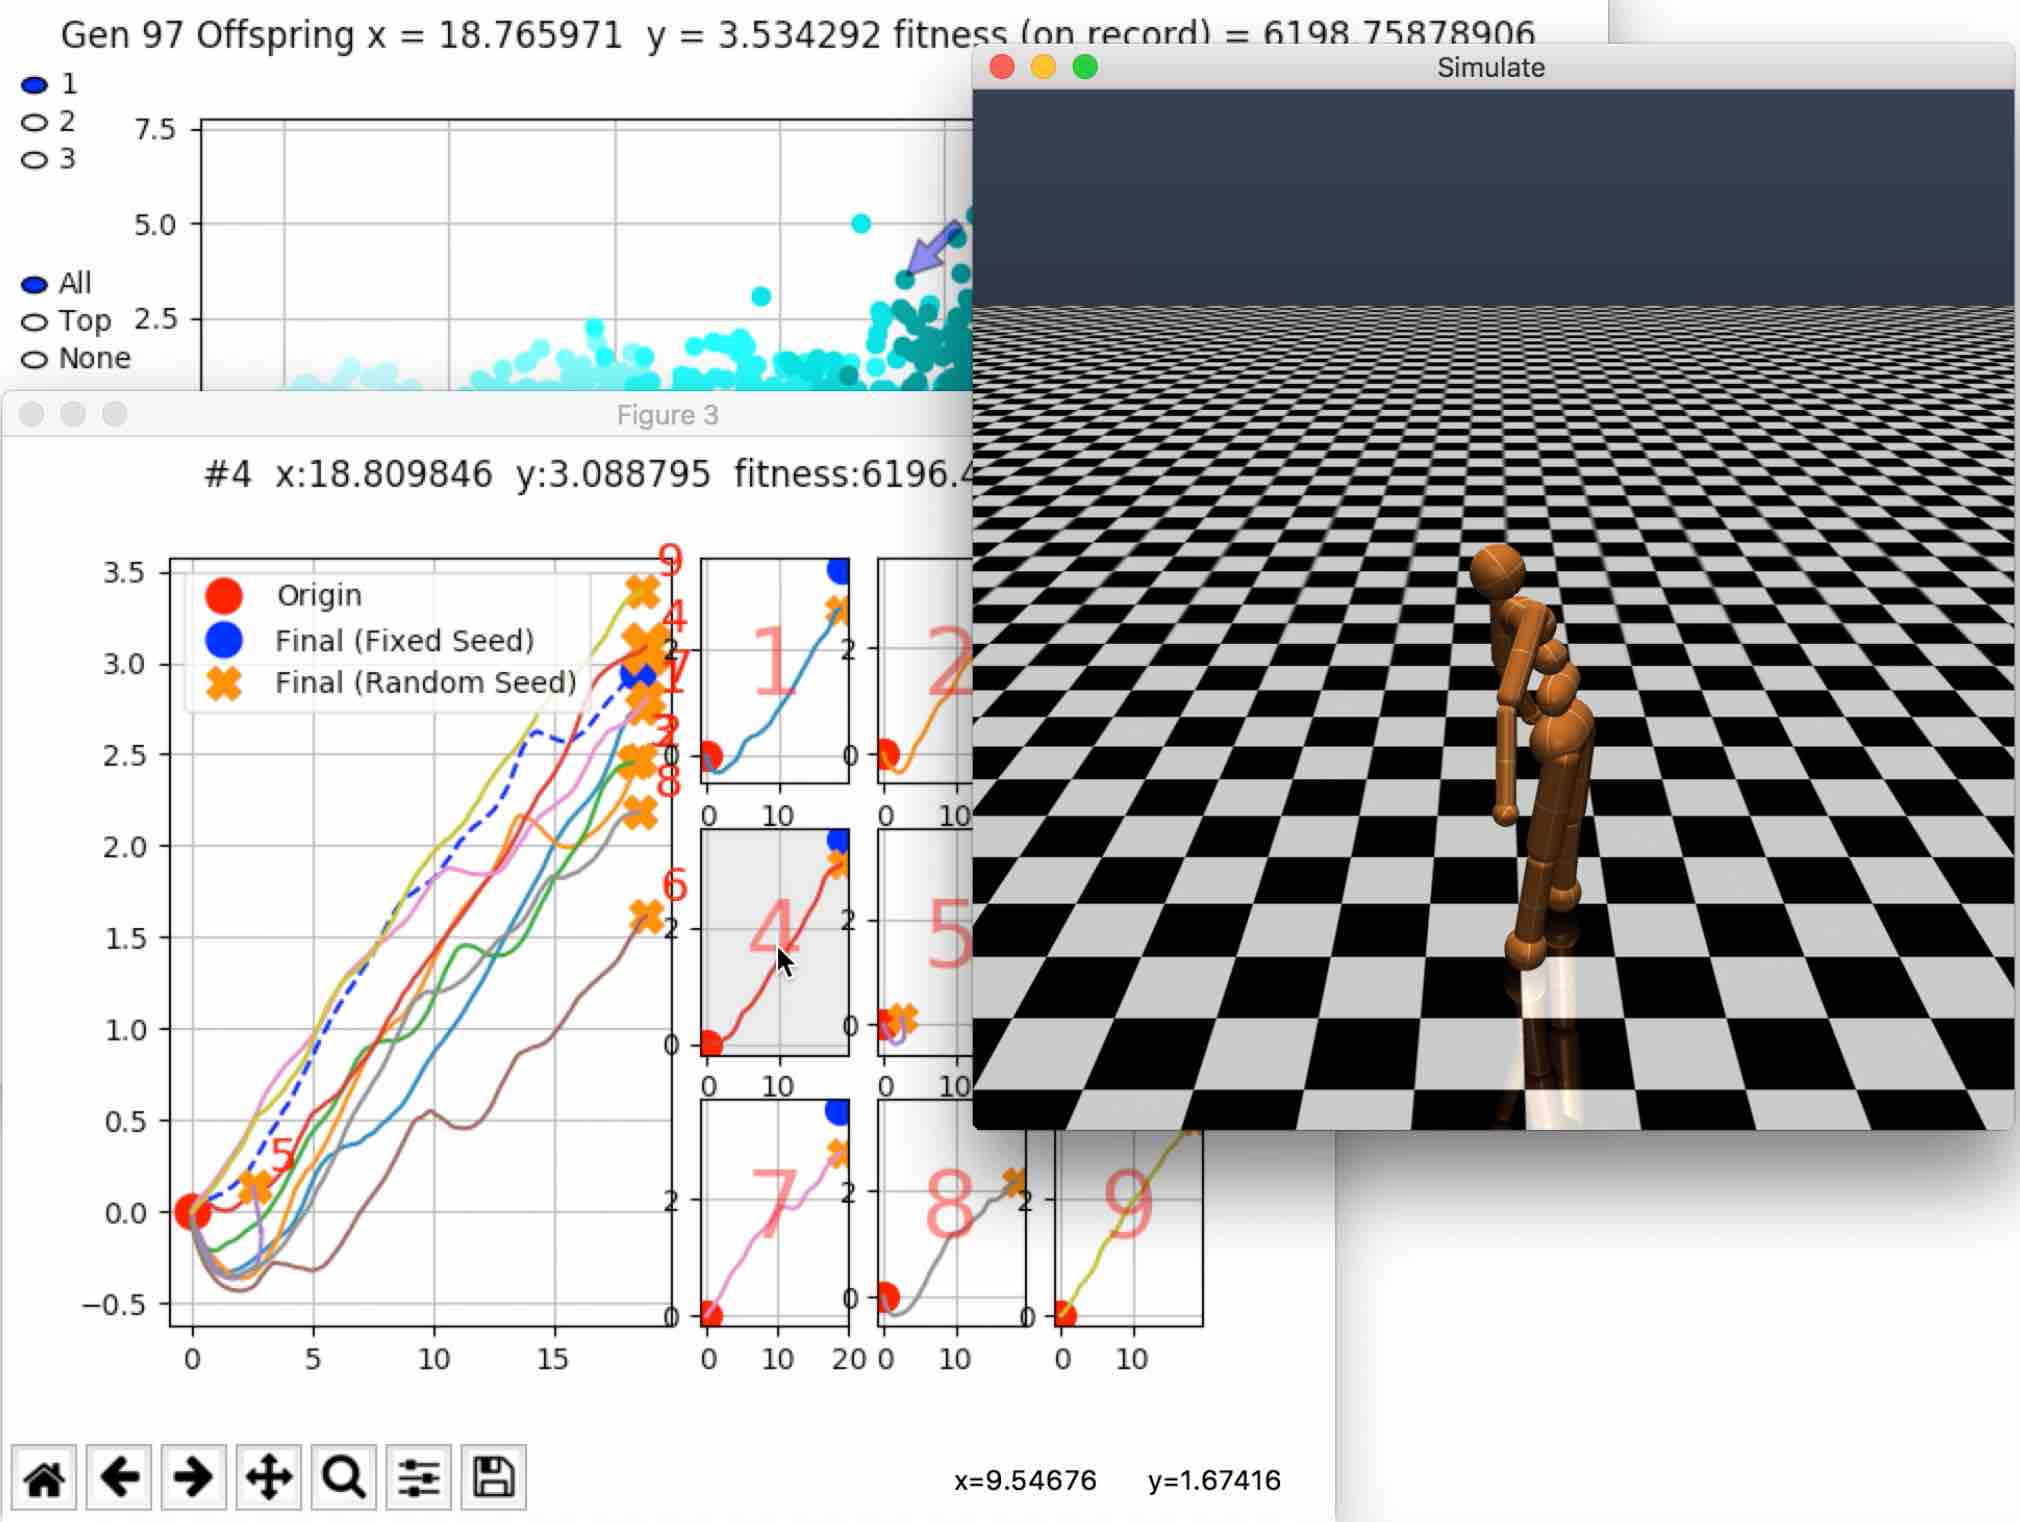Click subplot thumbnail number 1
Viewport: 2020px width, 1522px height.
click(x=775, y=670)
